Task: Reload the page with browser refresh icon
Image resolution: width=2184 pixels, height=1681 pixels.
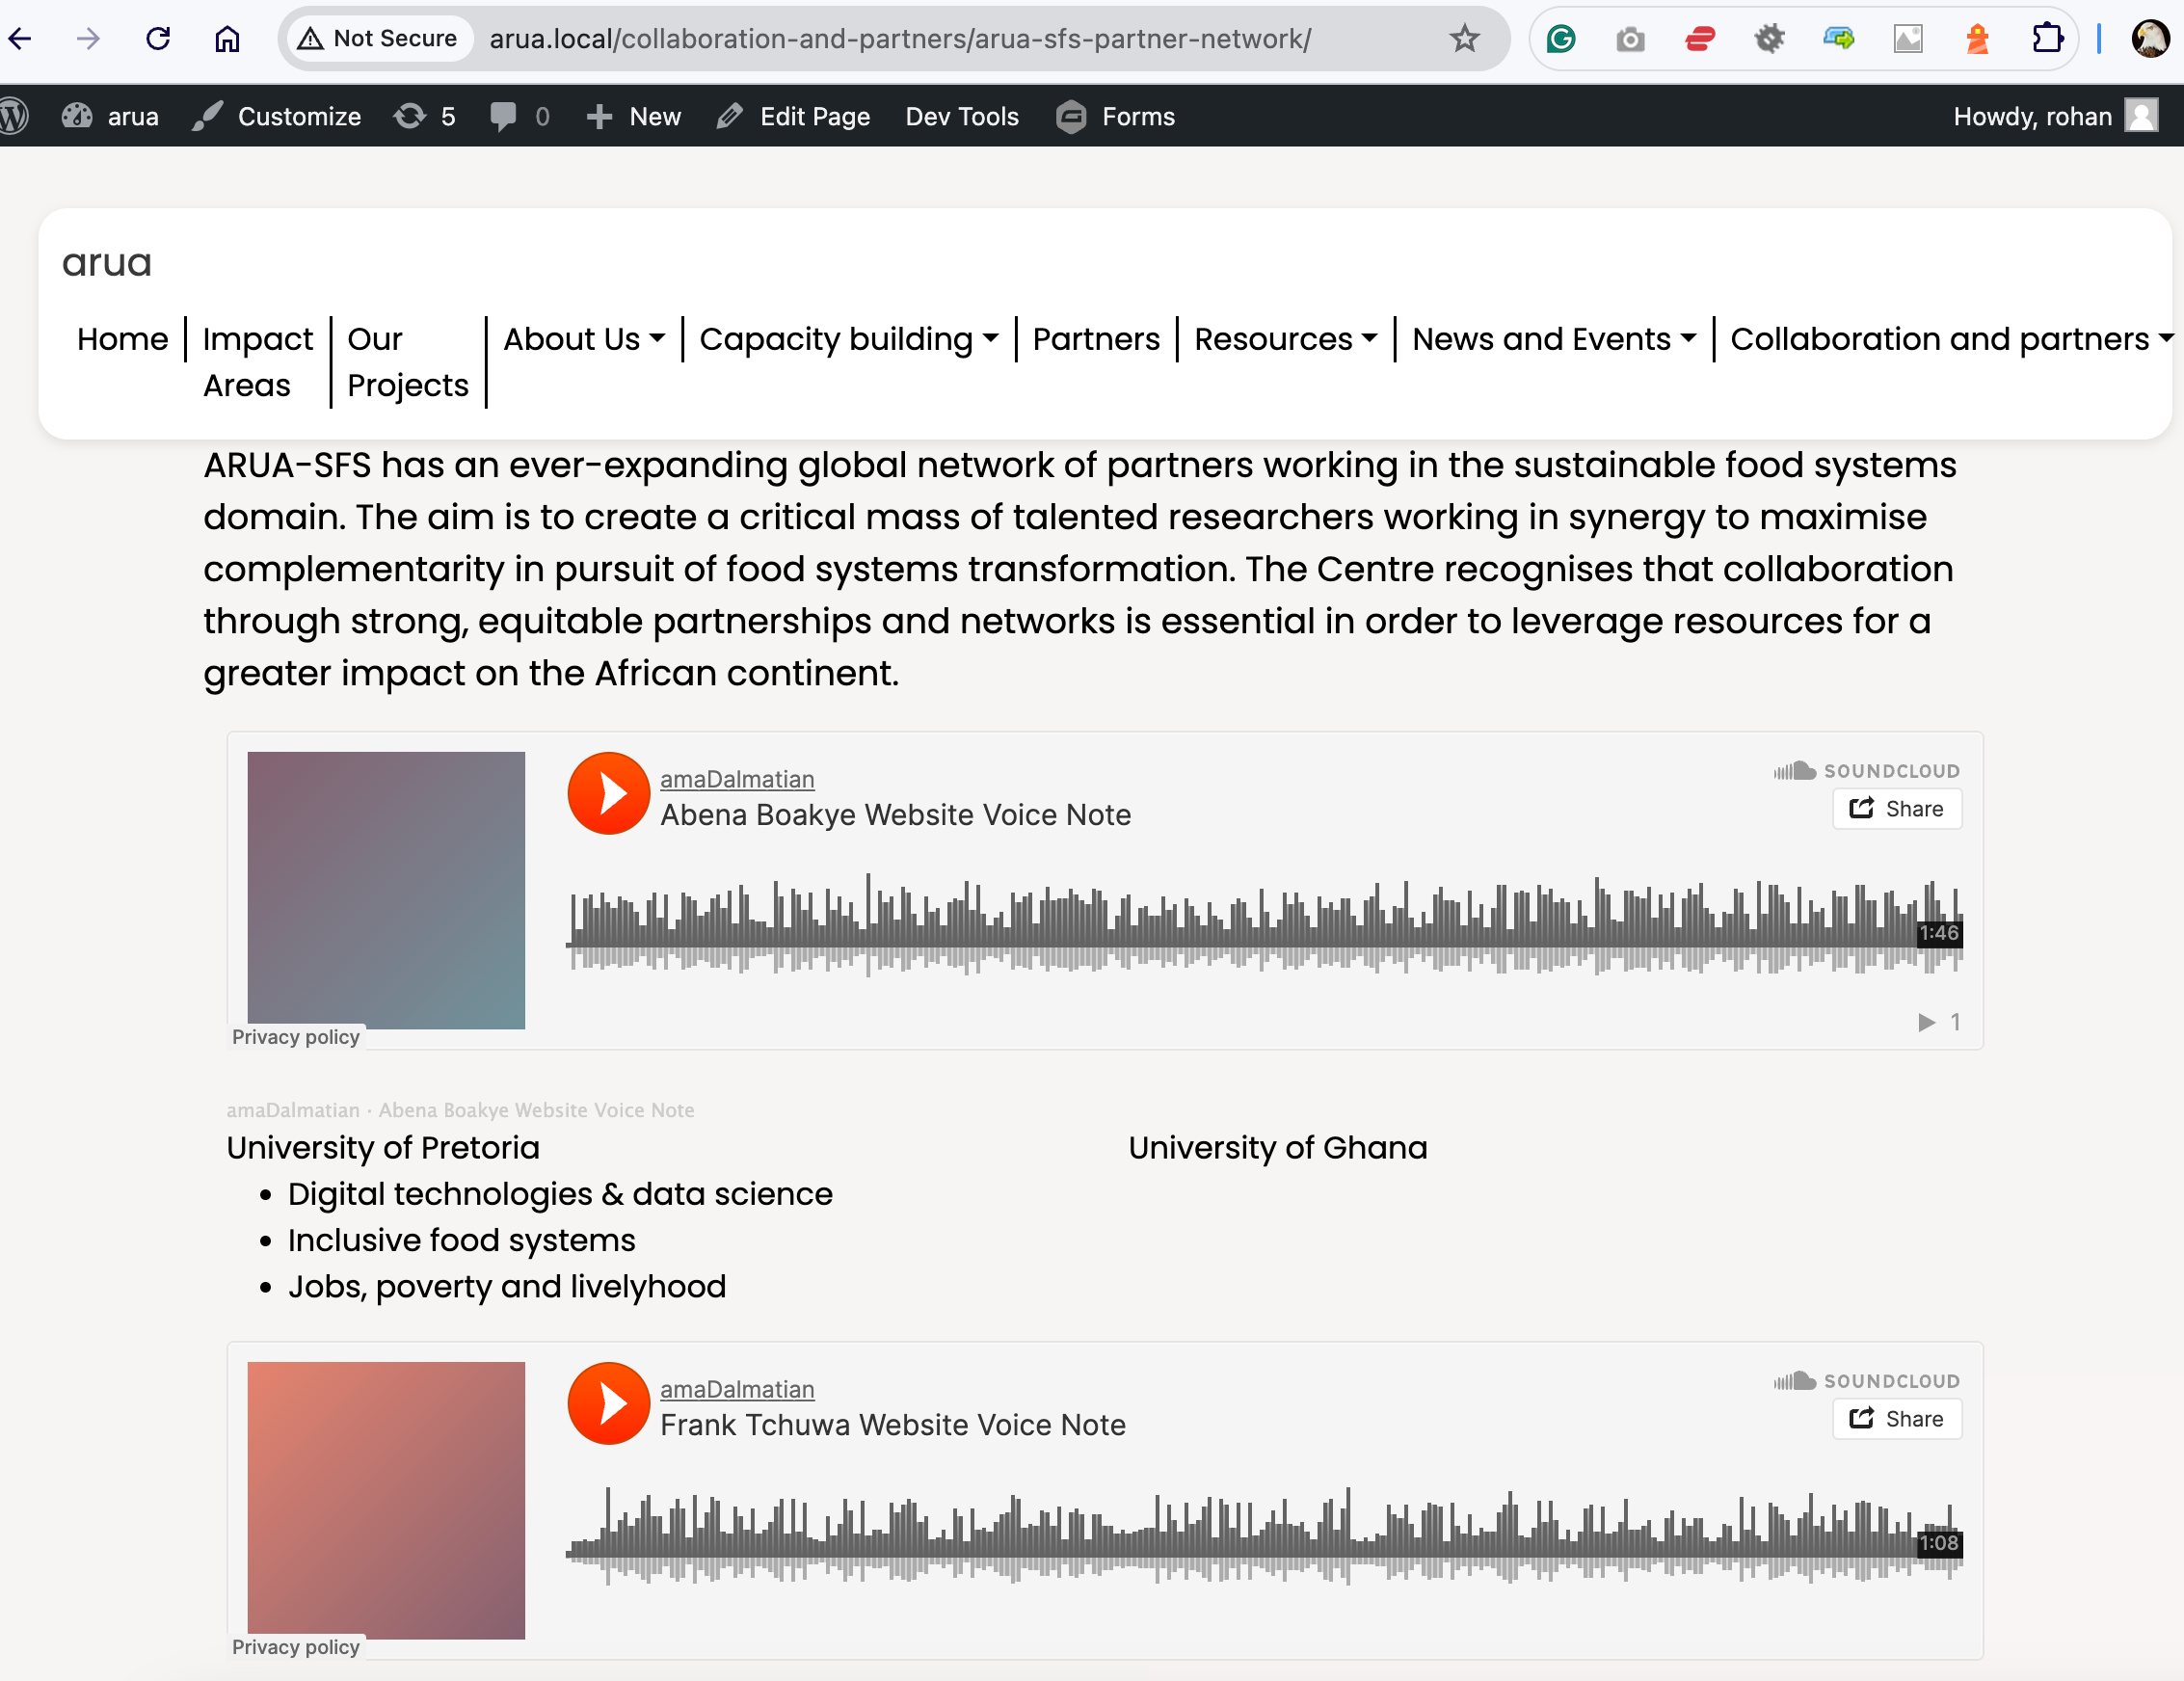Action: pos(158,39)
